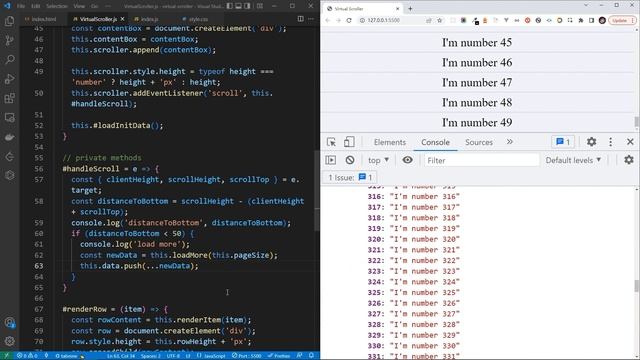
Task: Open the tab search chevron in the browser
Action: pyautogui.click(x=586, y=5)
